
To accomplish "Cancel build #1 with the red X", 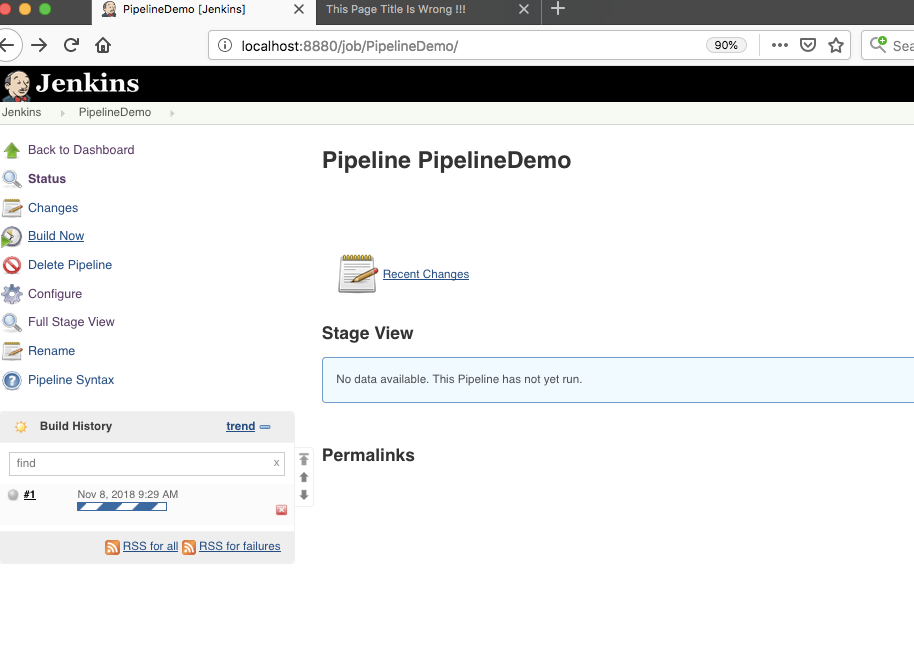I will tap(281, 510).
